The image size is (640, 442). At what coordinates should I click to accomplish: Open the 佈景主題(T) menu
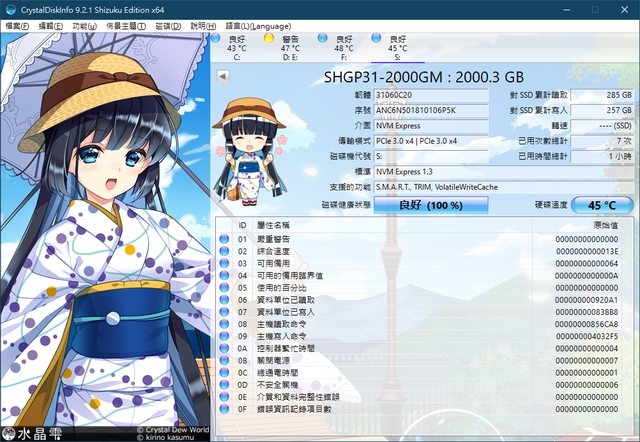coord(126,23)
